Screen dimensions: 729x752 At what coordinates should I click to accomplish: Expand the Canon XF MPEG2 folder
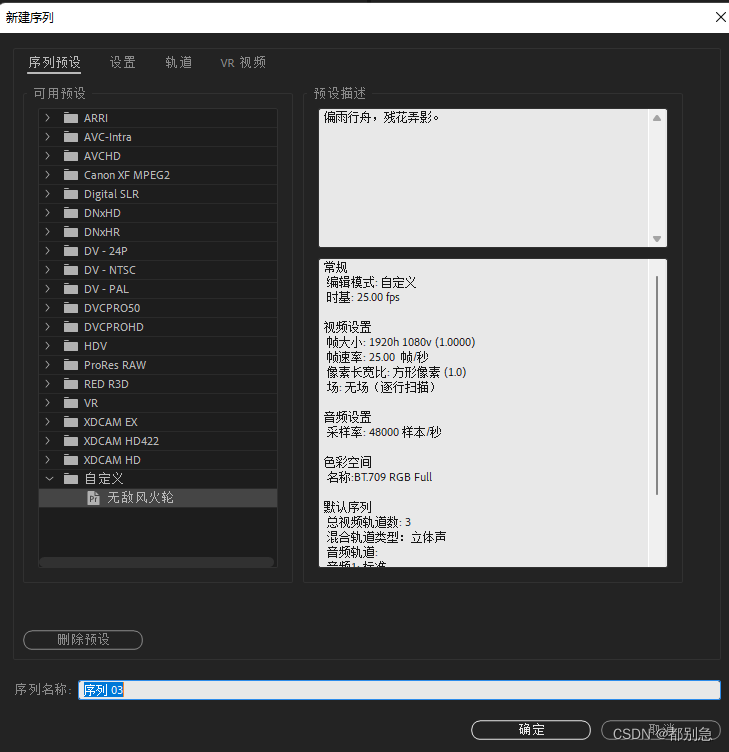click(x=47, y=175)
